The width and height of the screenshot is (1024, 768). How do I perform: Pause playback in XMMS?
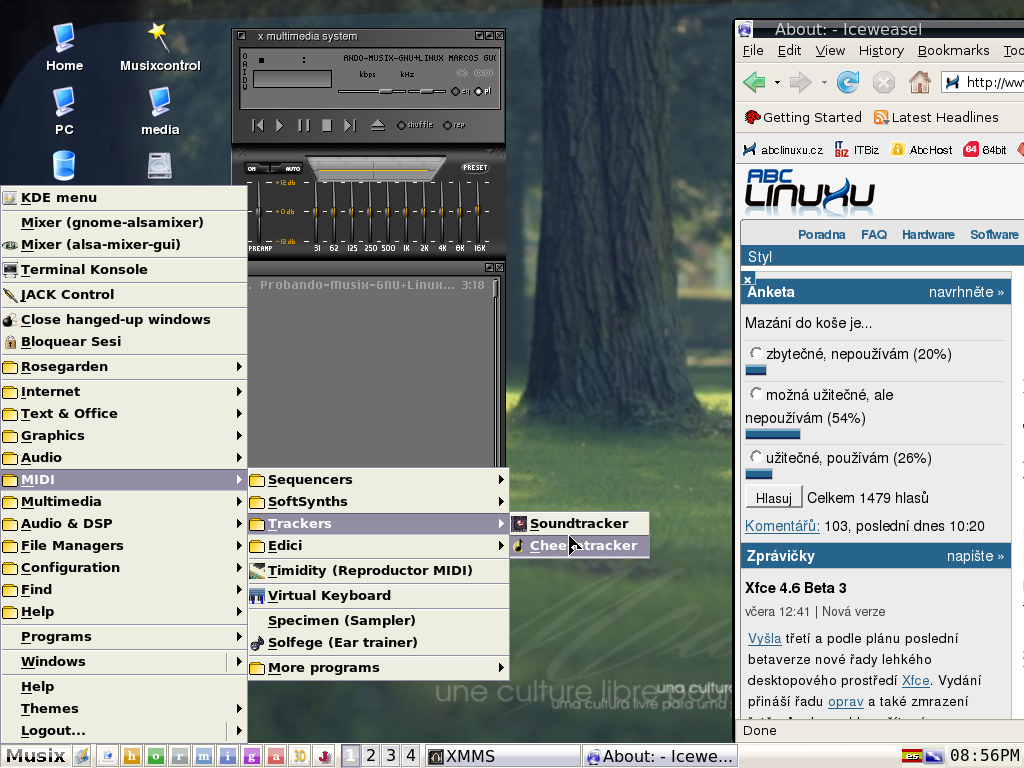pos(304,125)
